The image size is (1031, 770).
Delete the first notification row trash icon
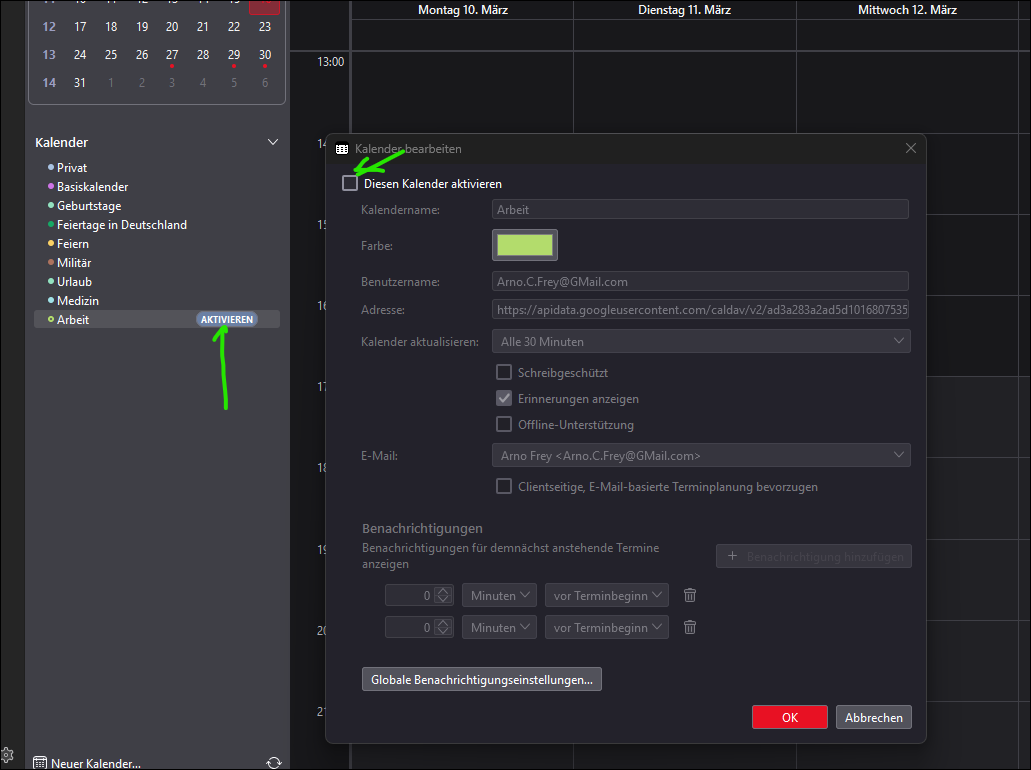[x=690, y=596]
